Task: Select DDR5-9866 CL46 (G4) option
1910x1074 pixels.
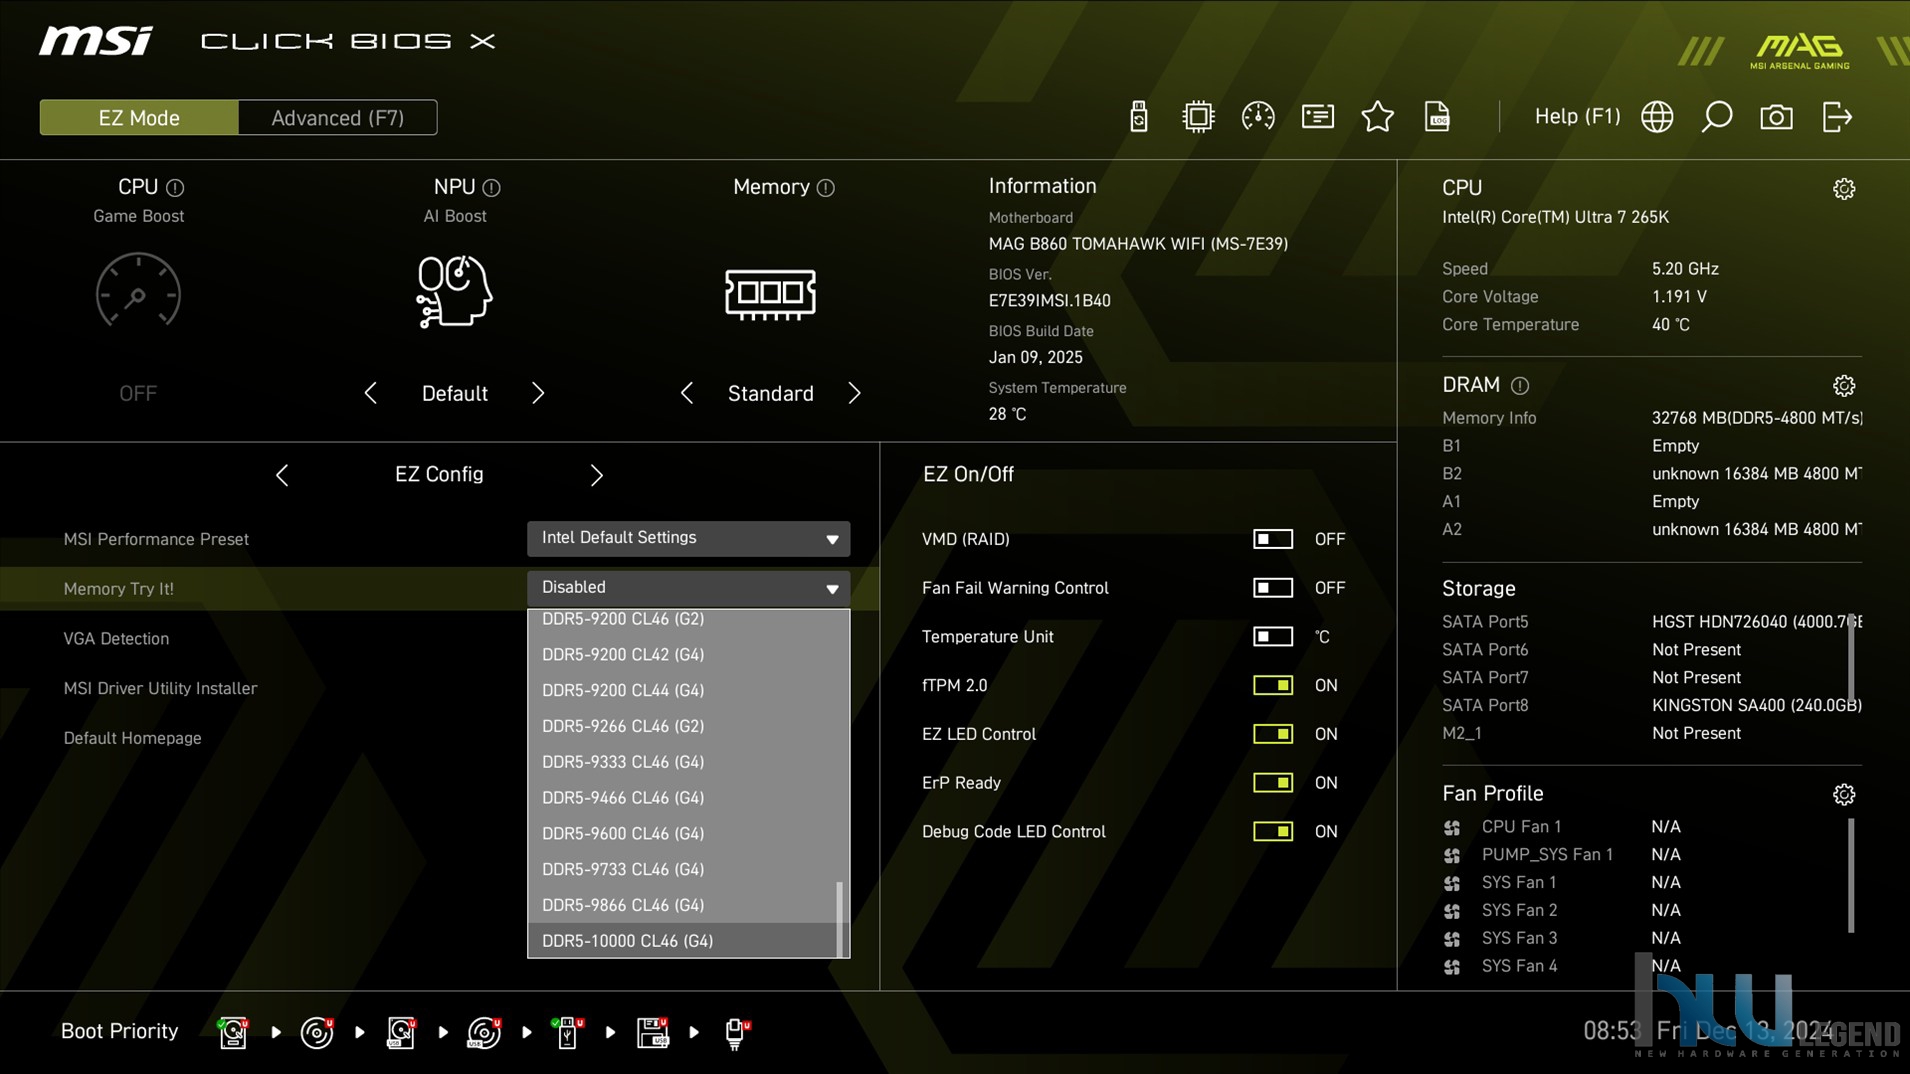Action: [x=682, y=905]
